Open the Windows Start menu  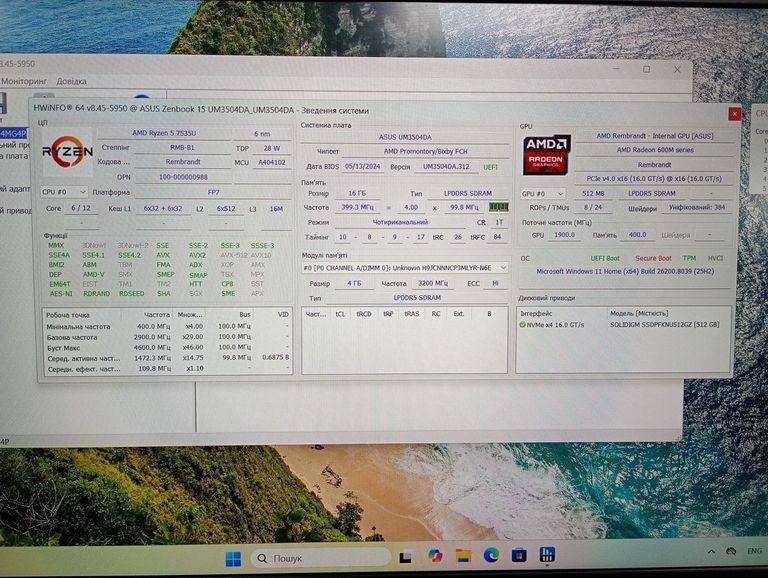[232, 557]
